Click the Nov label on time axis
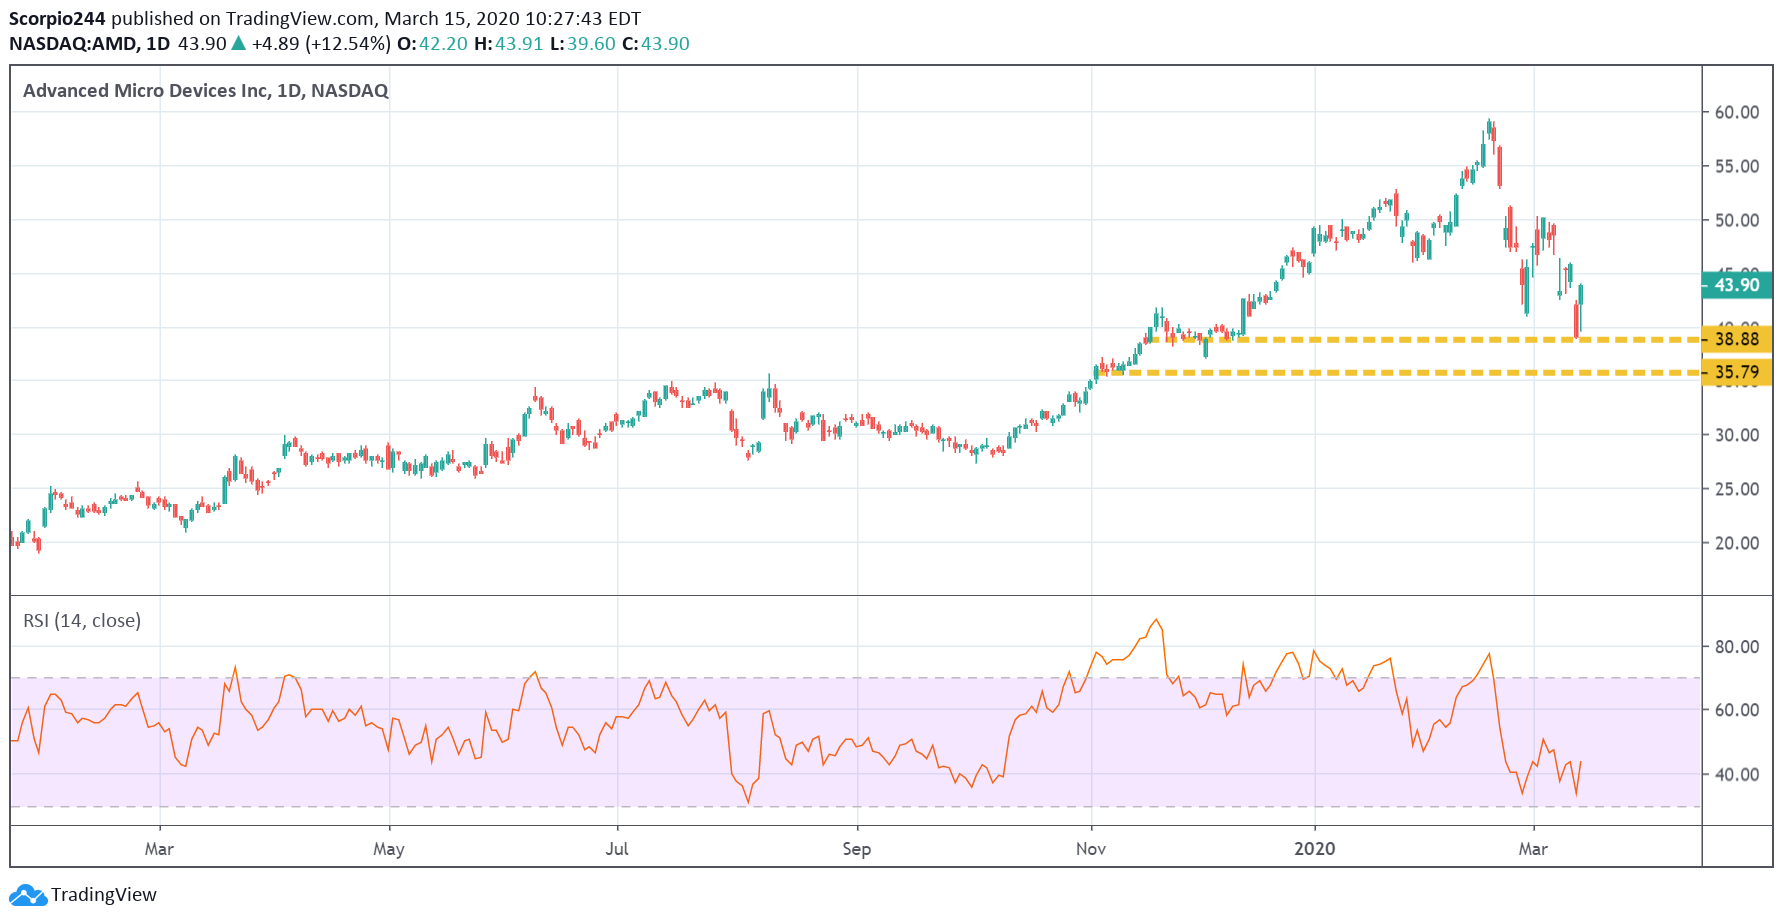 coord(1091,849)
